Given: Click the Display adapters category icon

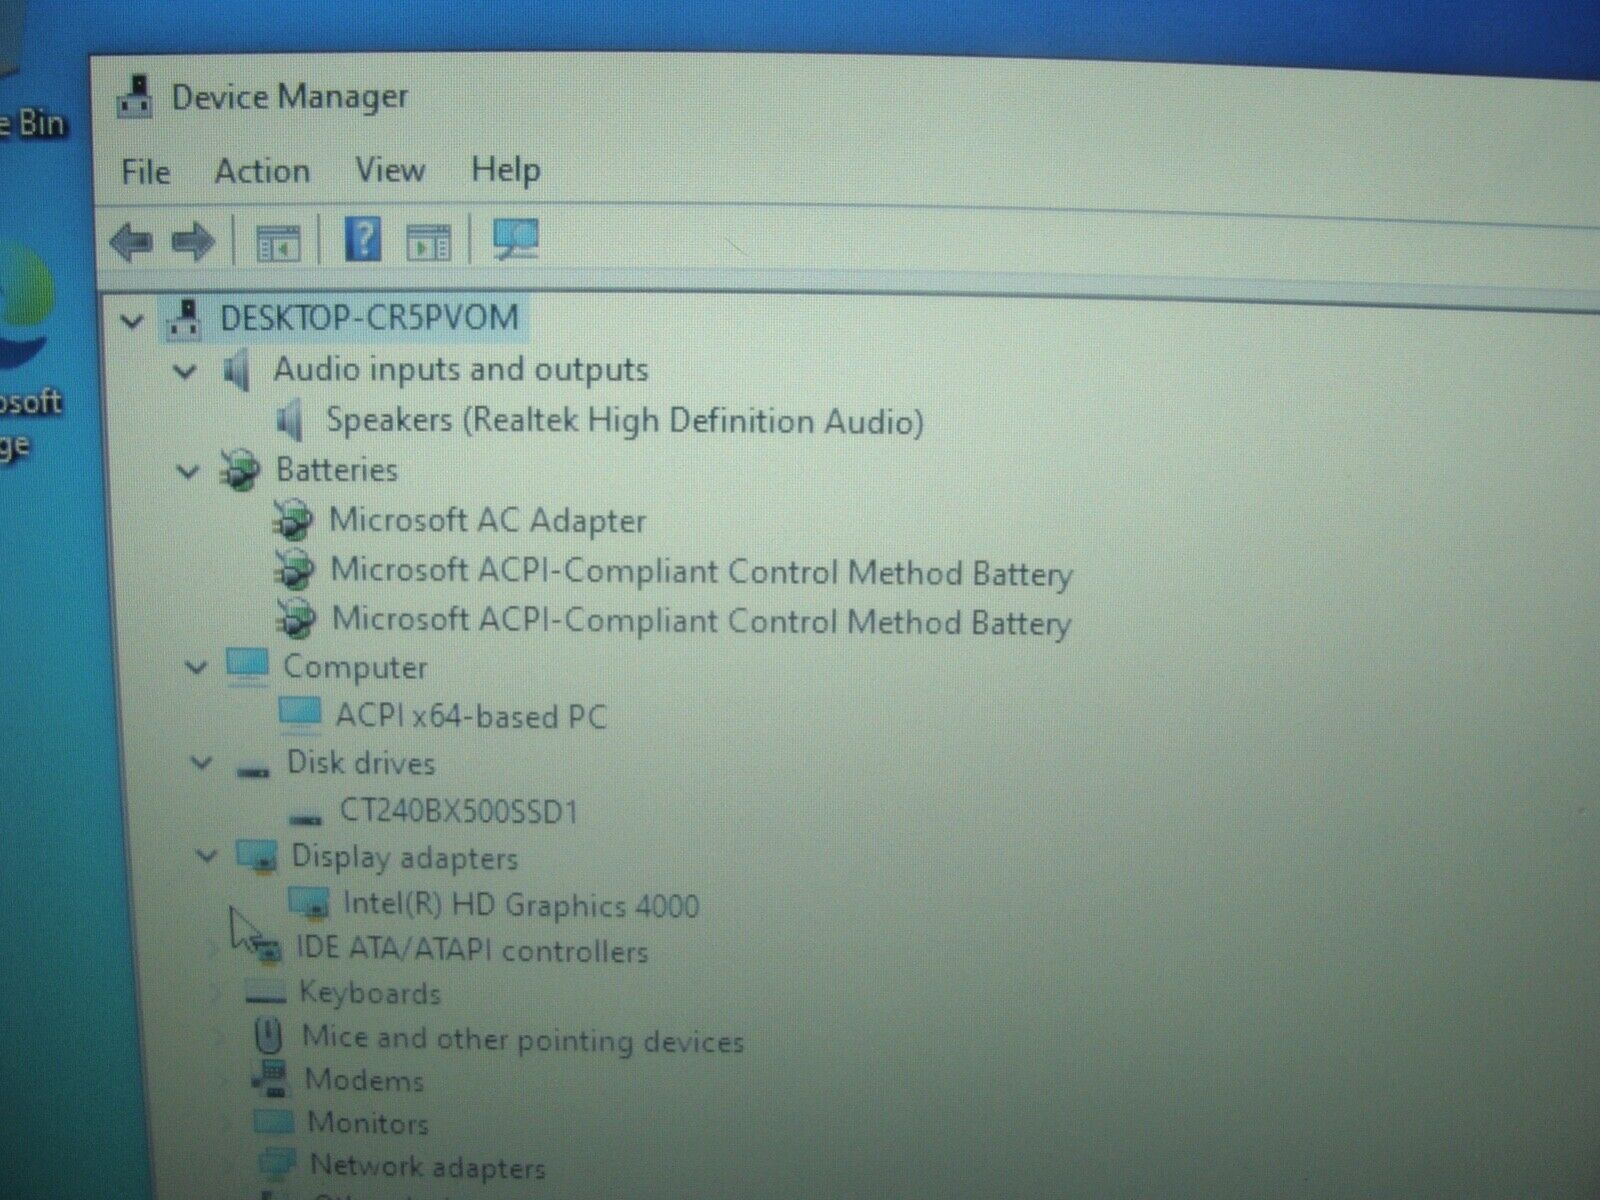Looking at the screenshot, I should (257, 857).
